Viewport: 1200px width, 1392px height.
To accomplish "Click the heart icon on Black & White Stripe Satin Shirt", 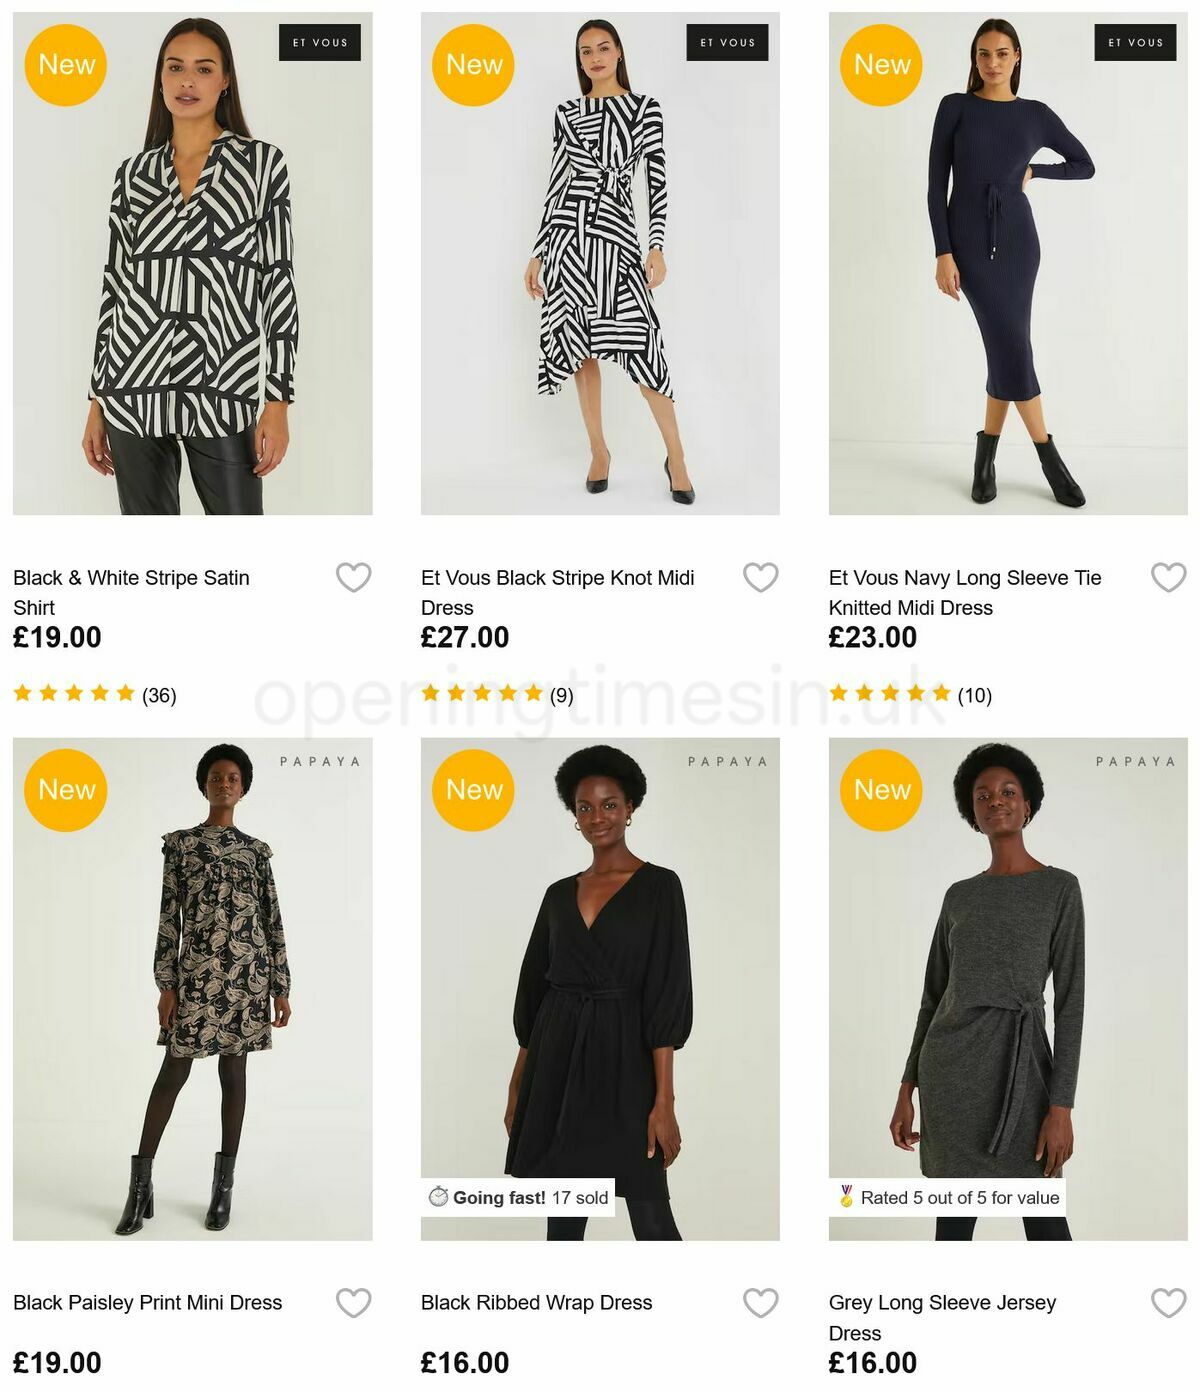I will (352, 577).
